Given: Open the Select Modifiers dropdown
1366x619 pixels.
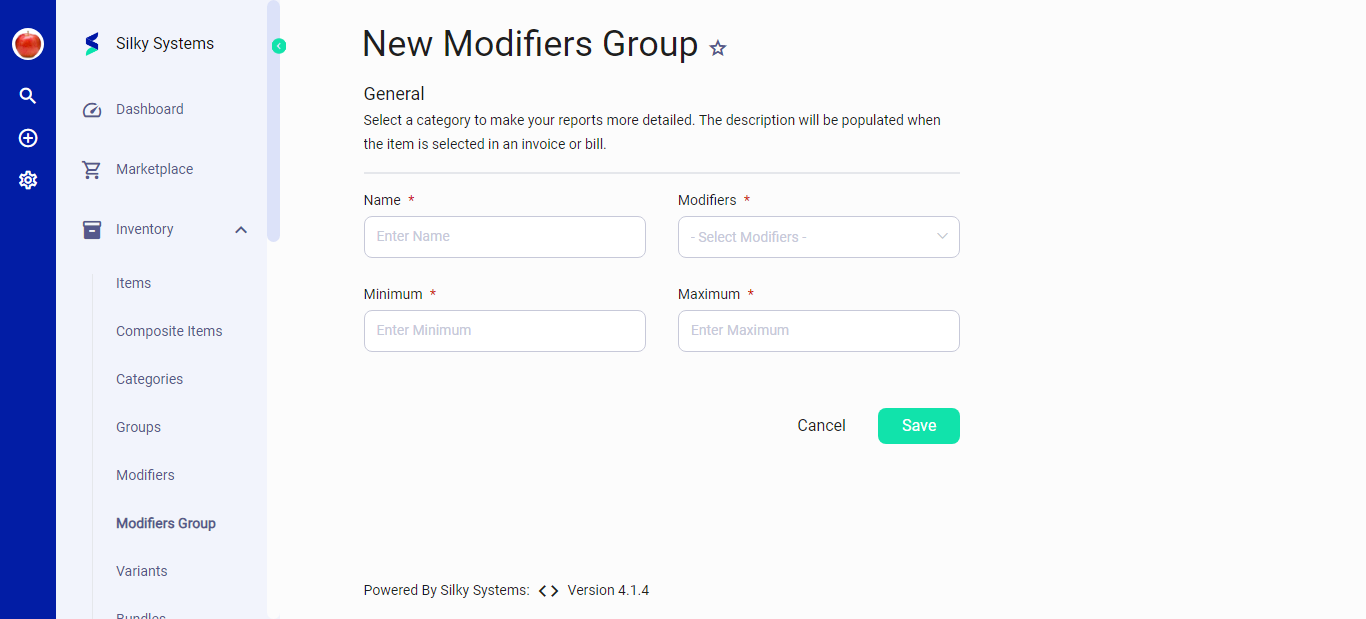Looking at the screenshot, I should (818, 237).
